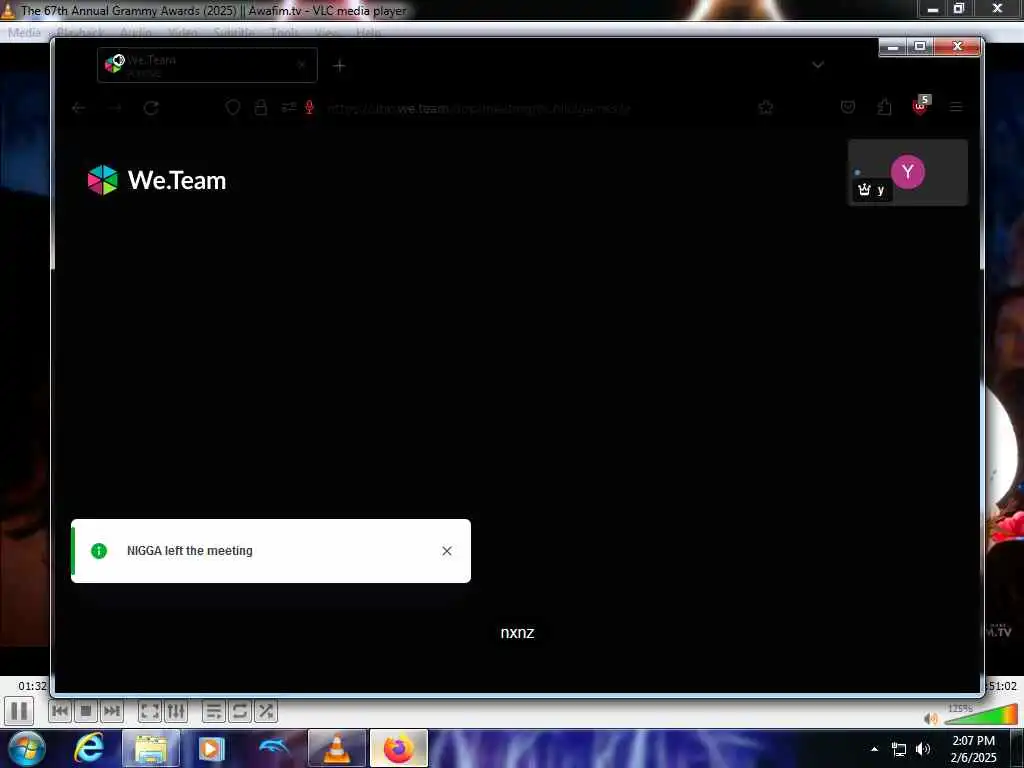Open the VLC Media menu
Screen dimensions: 1024x768
point(24,32)
